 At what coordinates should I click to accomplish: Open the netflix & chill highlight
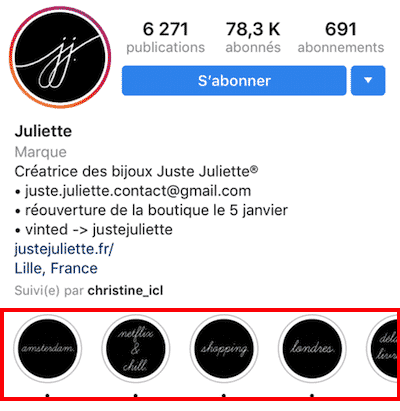[135, 349]
